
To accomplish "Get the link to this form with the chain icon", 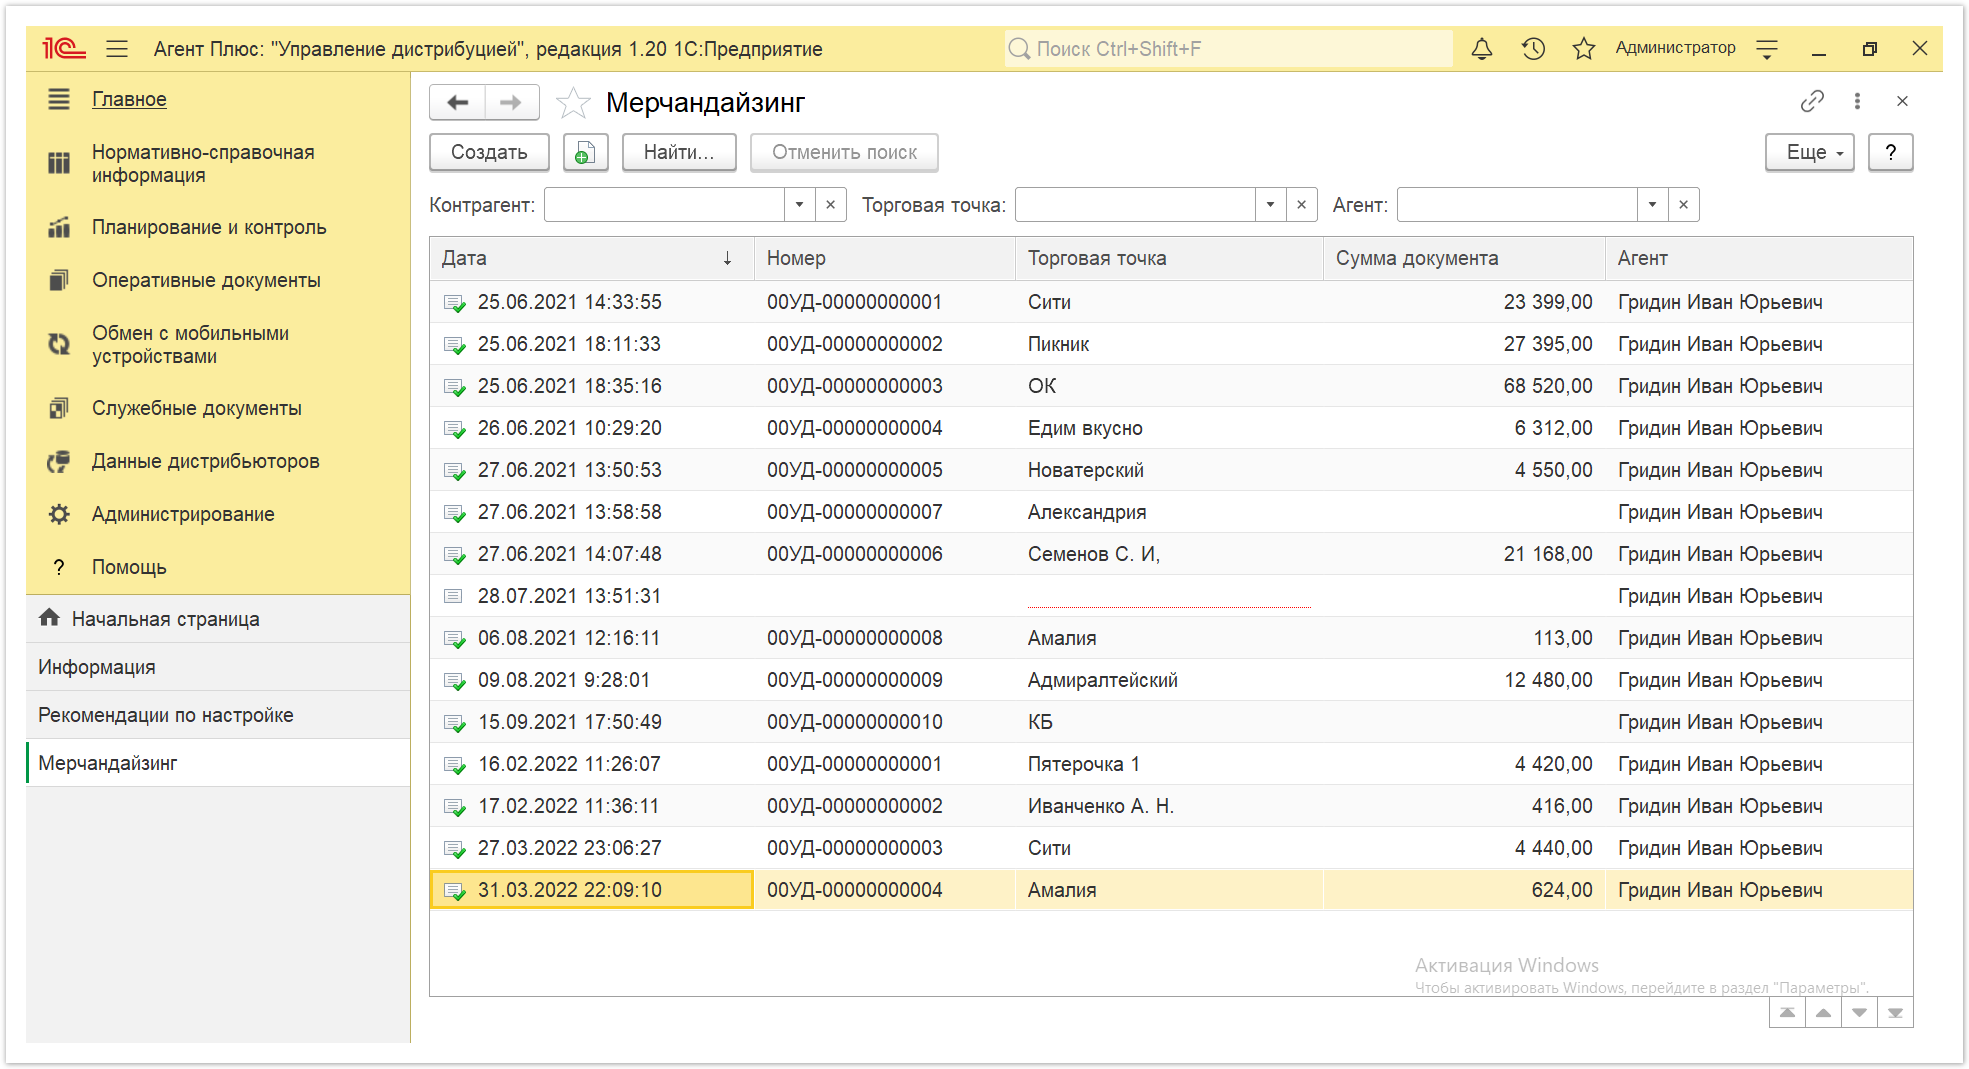I will click(x=1812, y=102).
